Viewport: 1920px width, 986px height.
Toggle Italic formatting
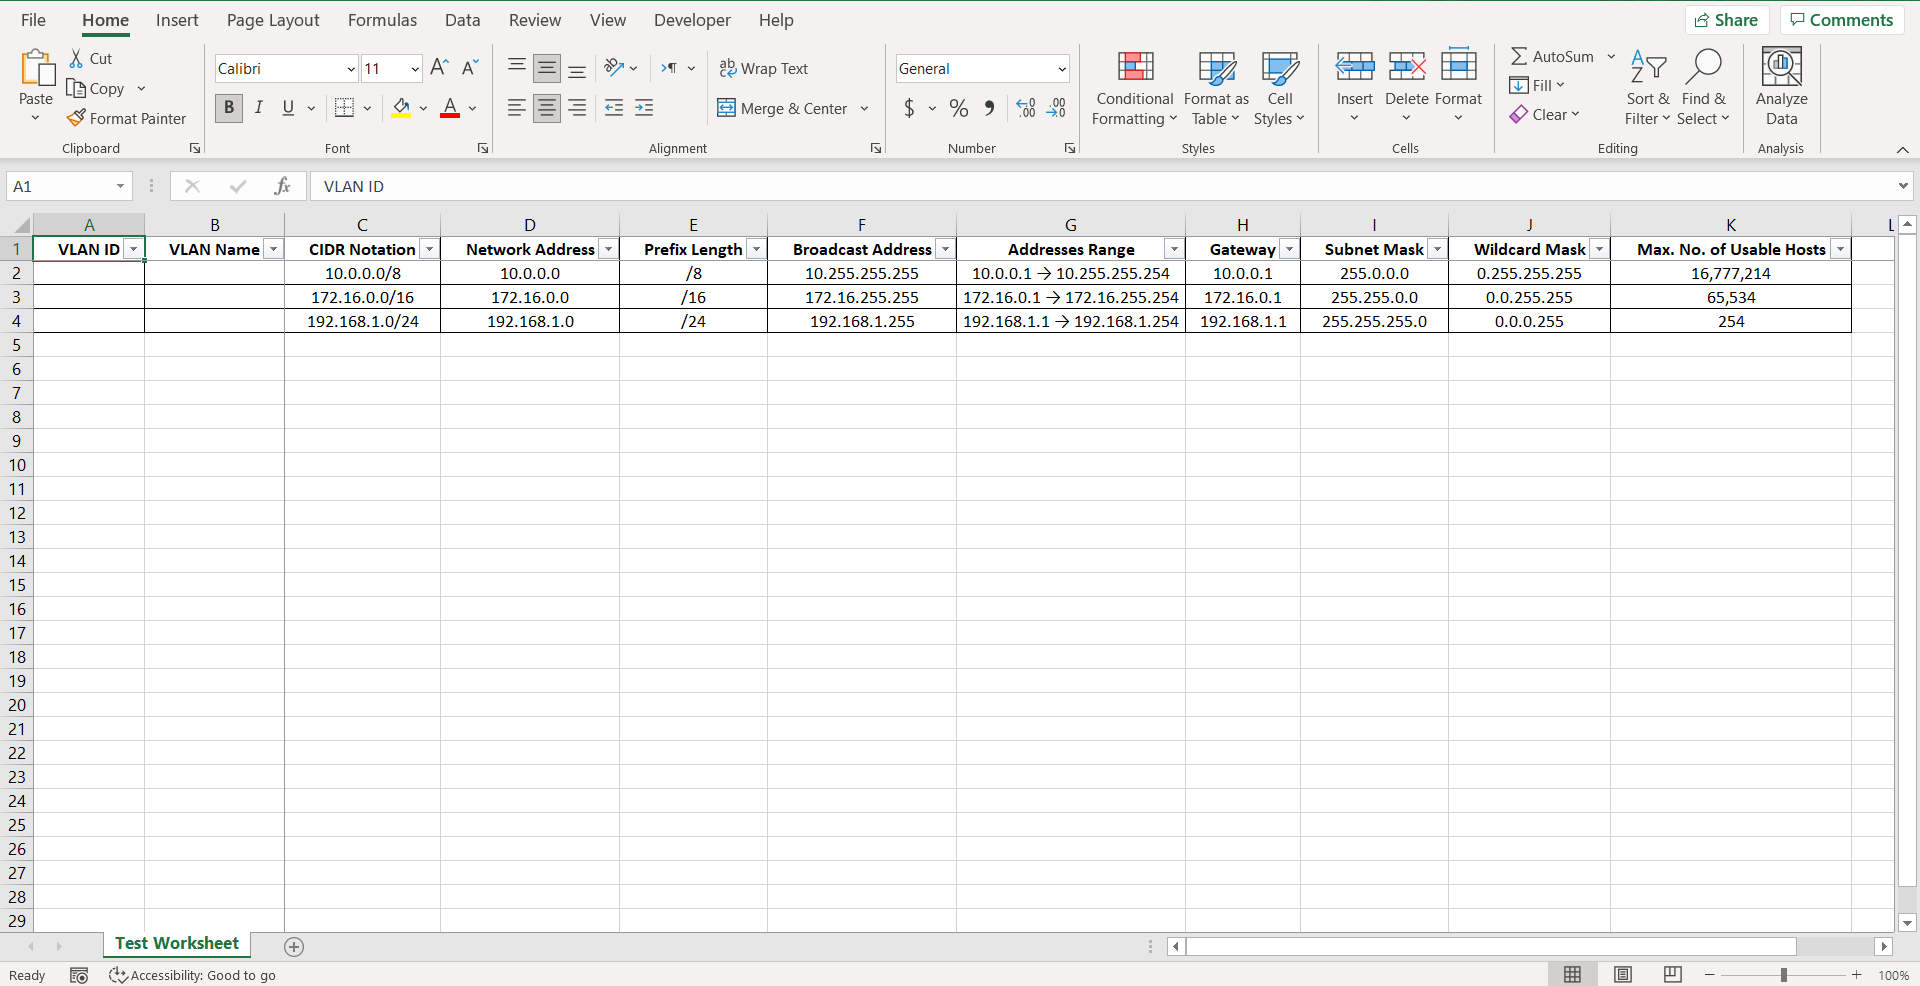tap(259, 108)
